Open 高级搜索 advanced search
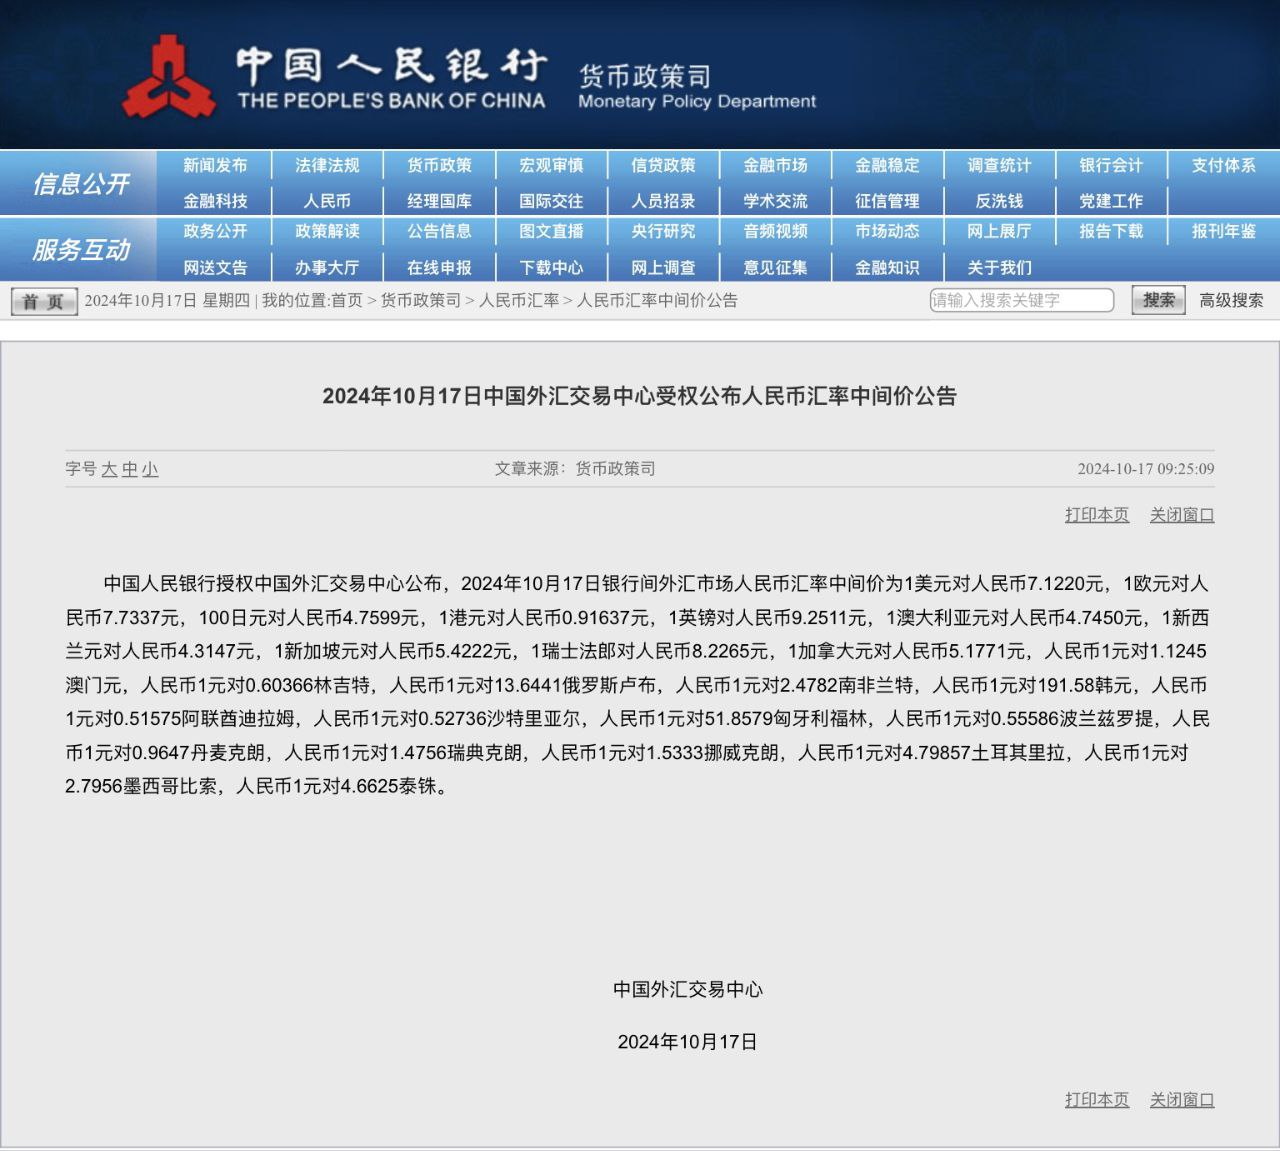This screenshot has width=1280, height=1151. click(1231, 300)
